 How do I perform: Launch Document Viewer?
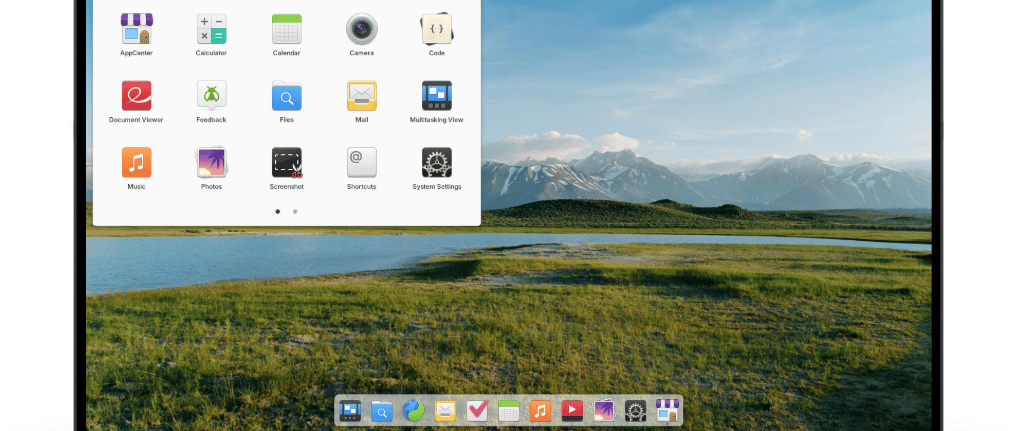click(x=136, y=95)
